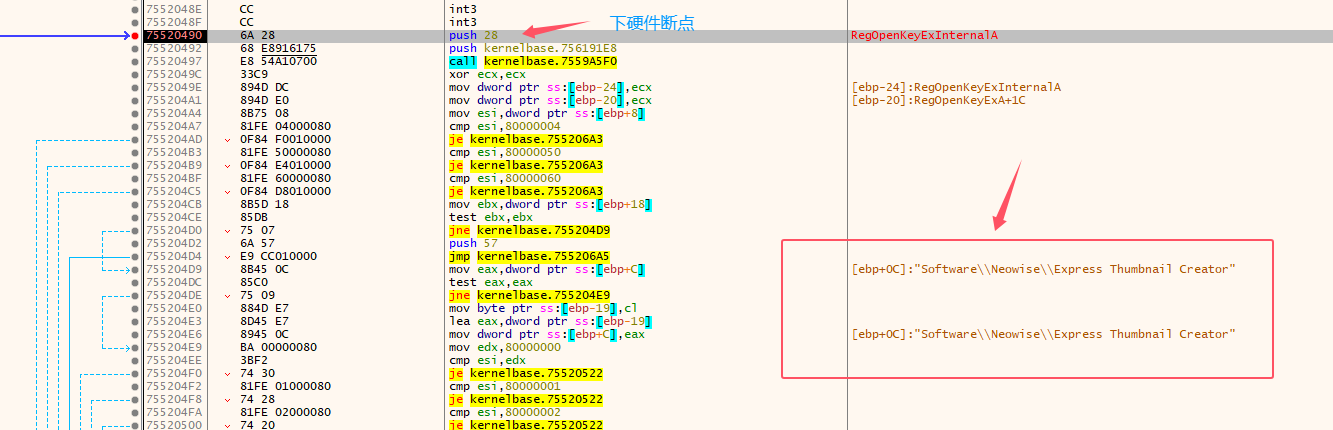The height and width of the screenshot is (430, 1333).
Task: Select je instruction at address 755204F8
Action: point(526,399)
